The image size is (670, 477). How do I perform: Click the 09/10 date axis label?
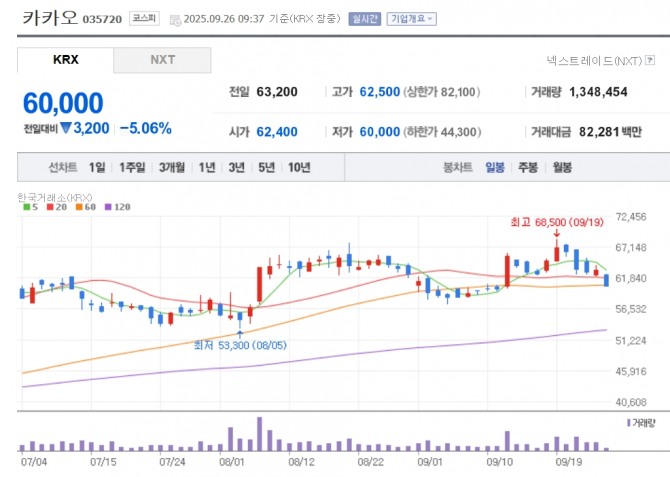(499, 462)
